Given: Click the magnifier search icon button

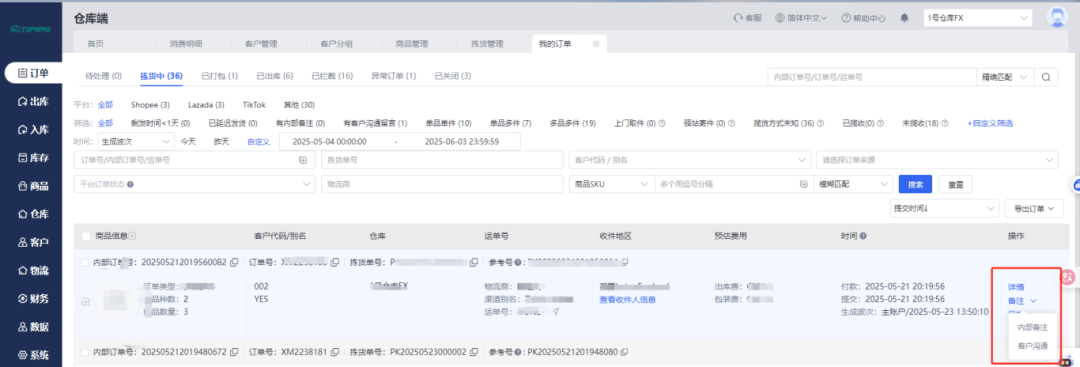Looking at the screenshot, I should coord(1046,77).
